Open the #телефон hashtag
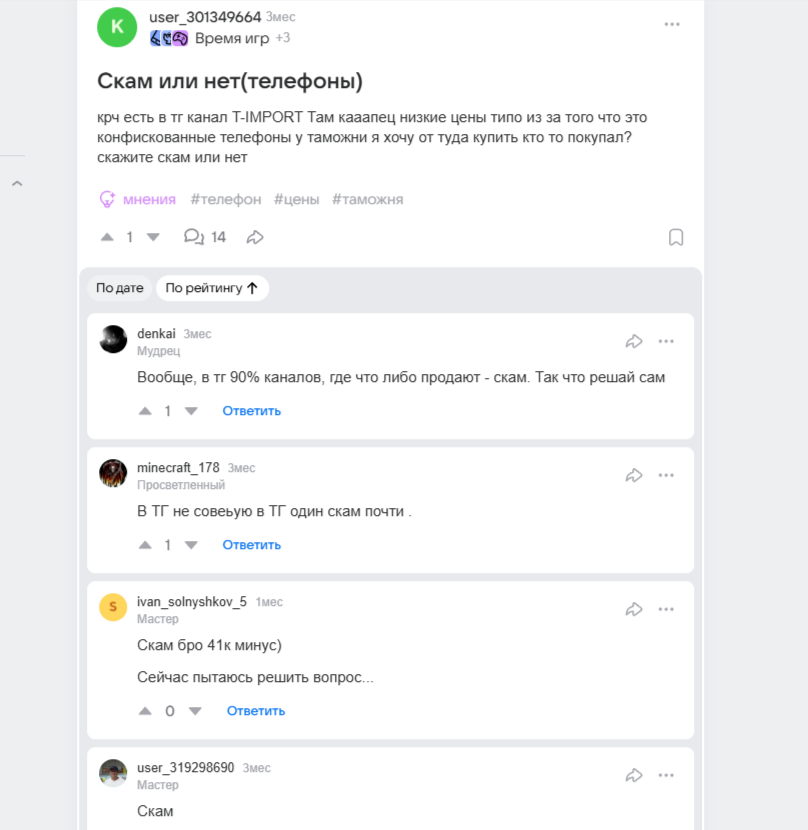This screenshot has height=830, width=808. tap(226, 199)
